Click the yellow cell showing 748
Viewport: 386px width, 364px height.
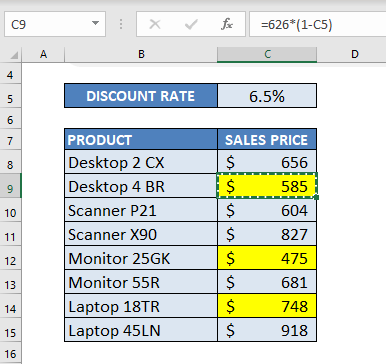pyautogui.click(x=267, y=306)
